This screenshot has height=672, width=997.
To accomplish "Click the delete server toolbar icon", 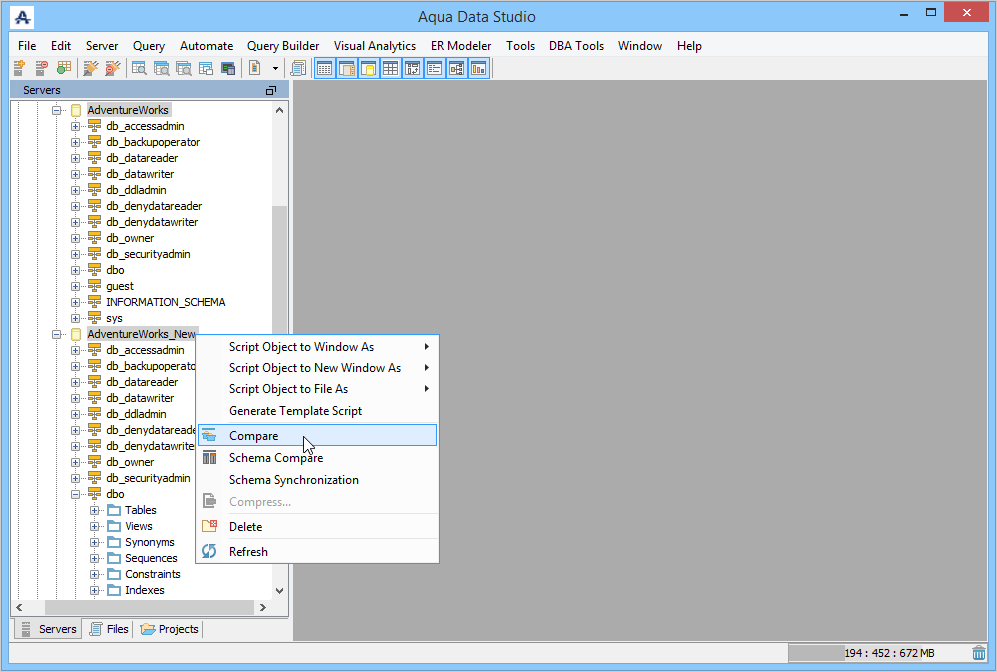I will 41,68.
